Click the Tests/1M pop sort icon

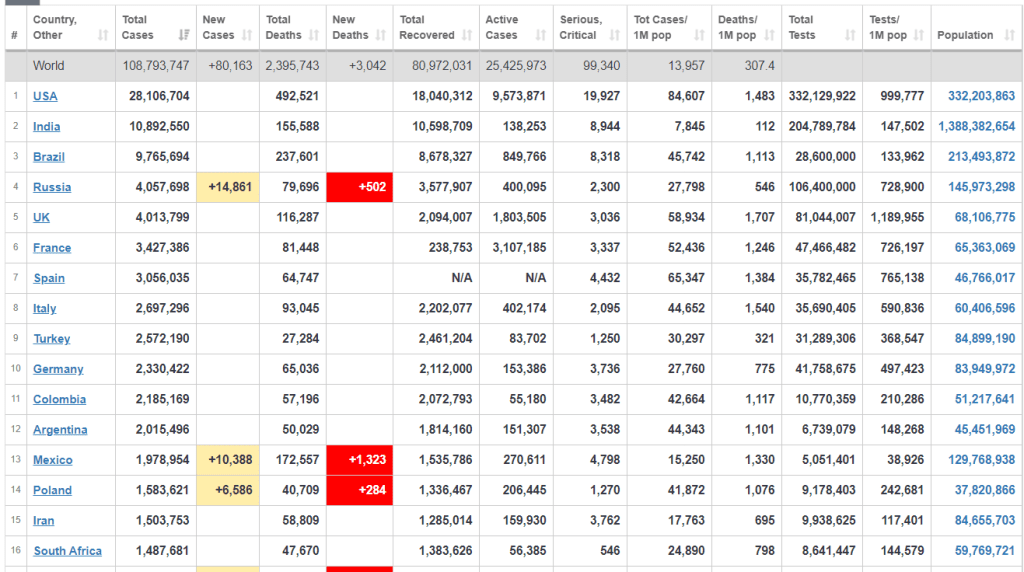click(x=918, y=35)
